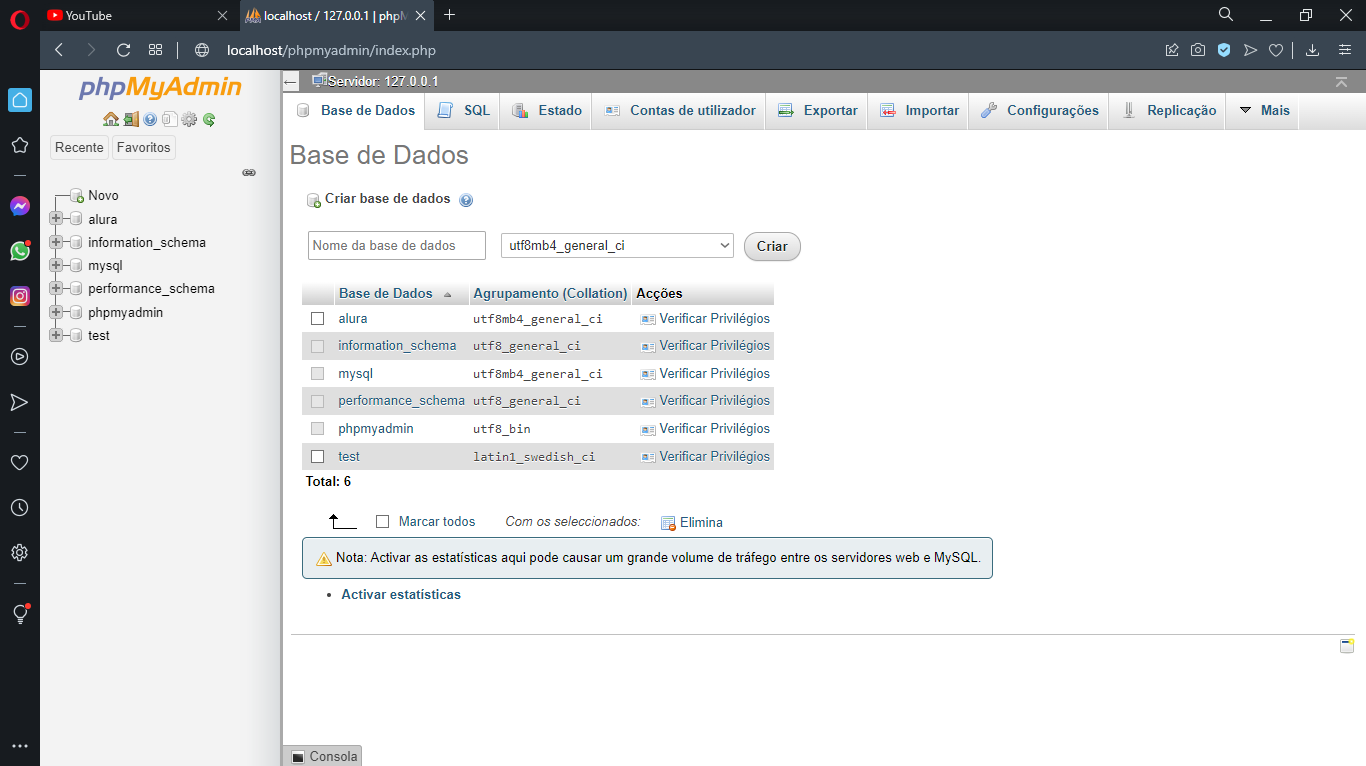The image size is (1366, 766).
Task: Click Verificar Privilégios for test
Action: 706,457
